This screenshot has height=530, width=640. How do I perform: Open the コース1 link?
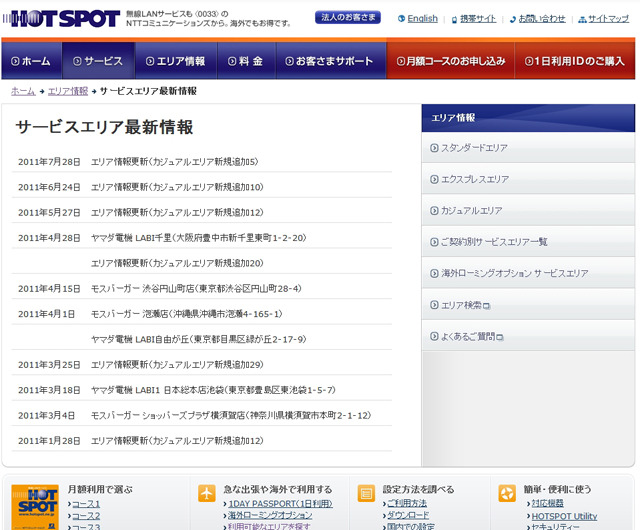pyautogui.click(x=86, y=504)
